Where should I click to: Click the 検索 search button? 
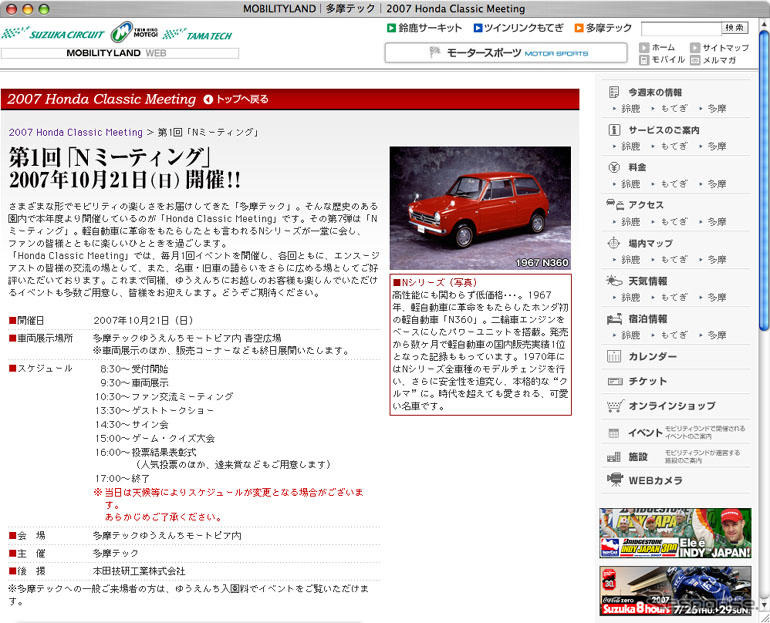pos(735,28)
